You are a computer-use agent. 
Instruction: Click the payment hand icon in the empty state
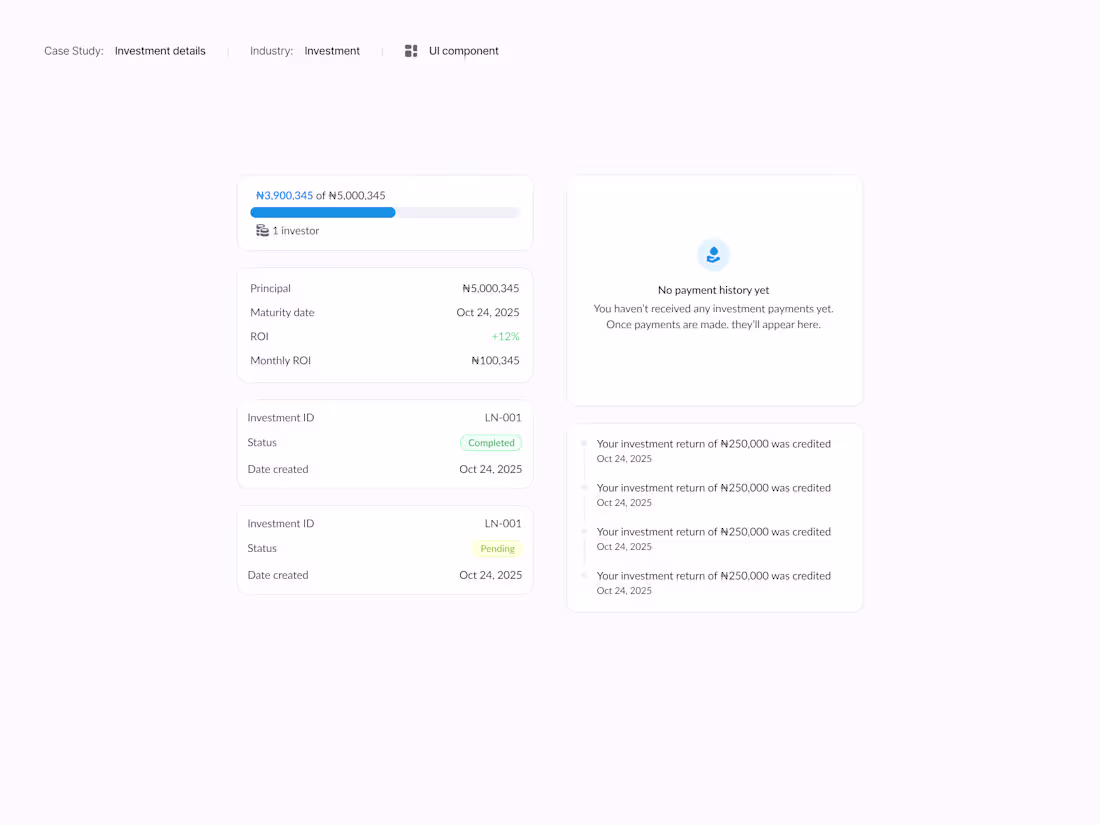713,254
